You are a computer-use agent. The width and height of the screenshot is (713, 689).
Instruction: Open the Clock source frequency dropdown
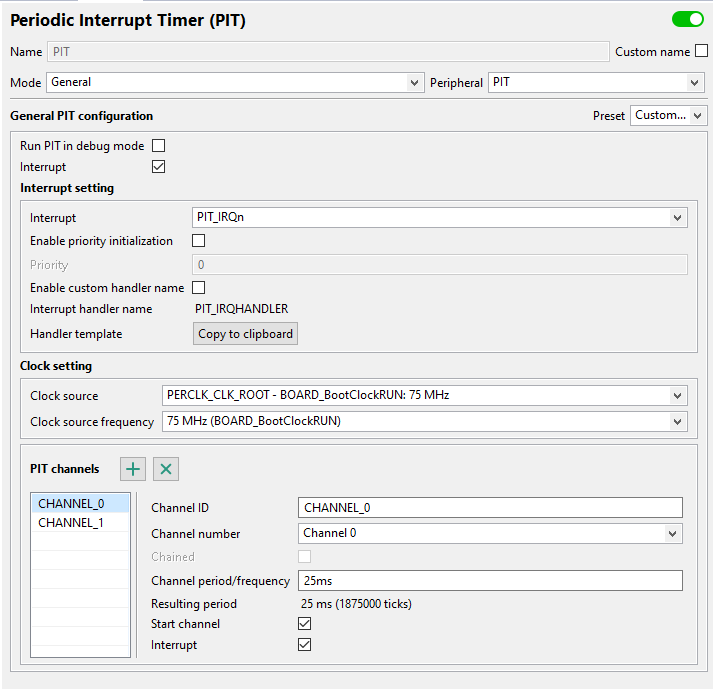click(424, 421)
